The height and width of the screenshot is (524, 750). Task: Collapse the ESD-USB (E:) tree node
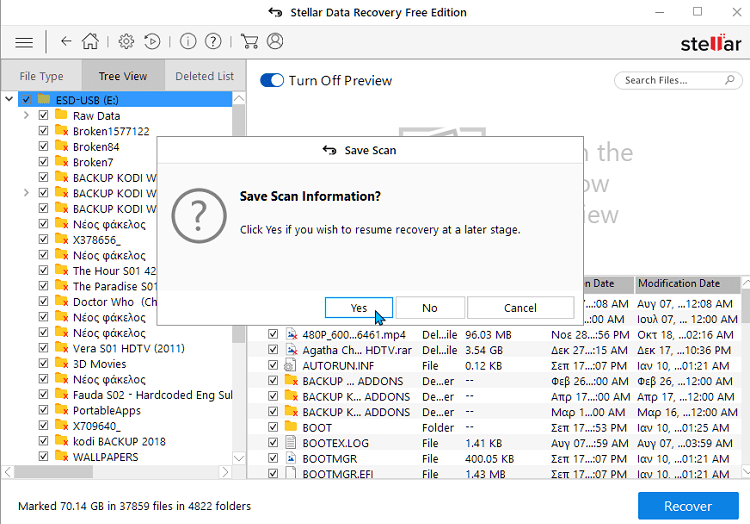[9, 99]
